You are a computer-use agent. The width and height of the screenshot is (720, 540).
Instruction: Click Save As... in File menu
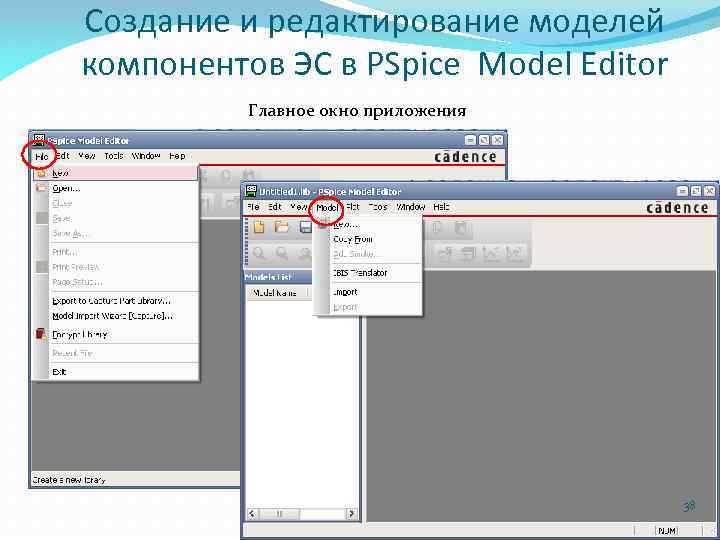tap(115, 233)
